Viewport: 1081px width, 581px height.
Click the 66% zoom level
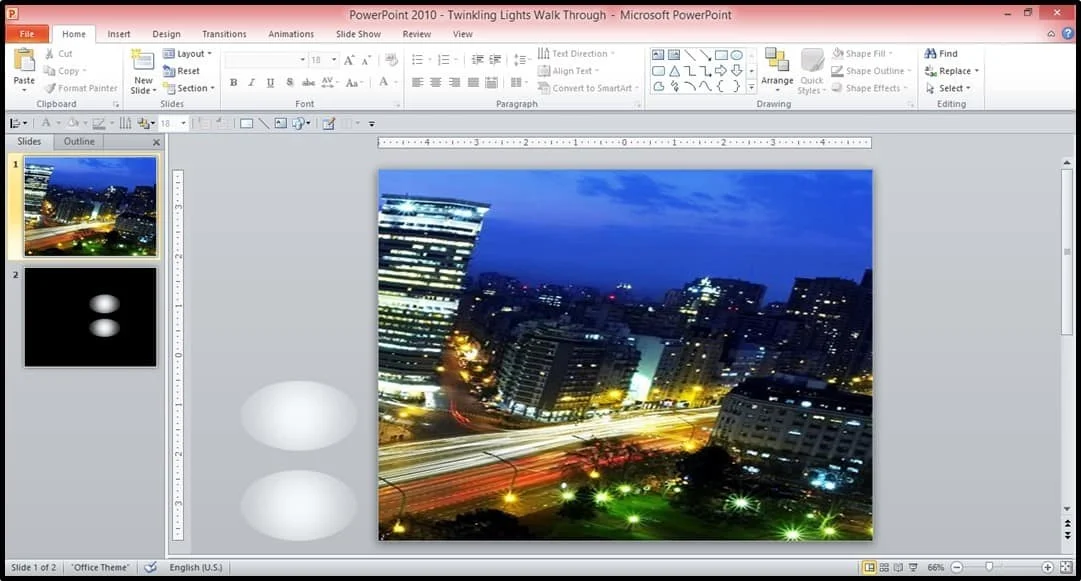(x=936, y=567)
